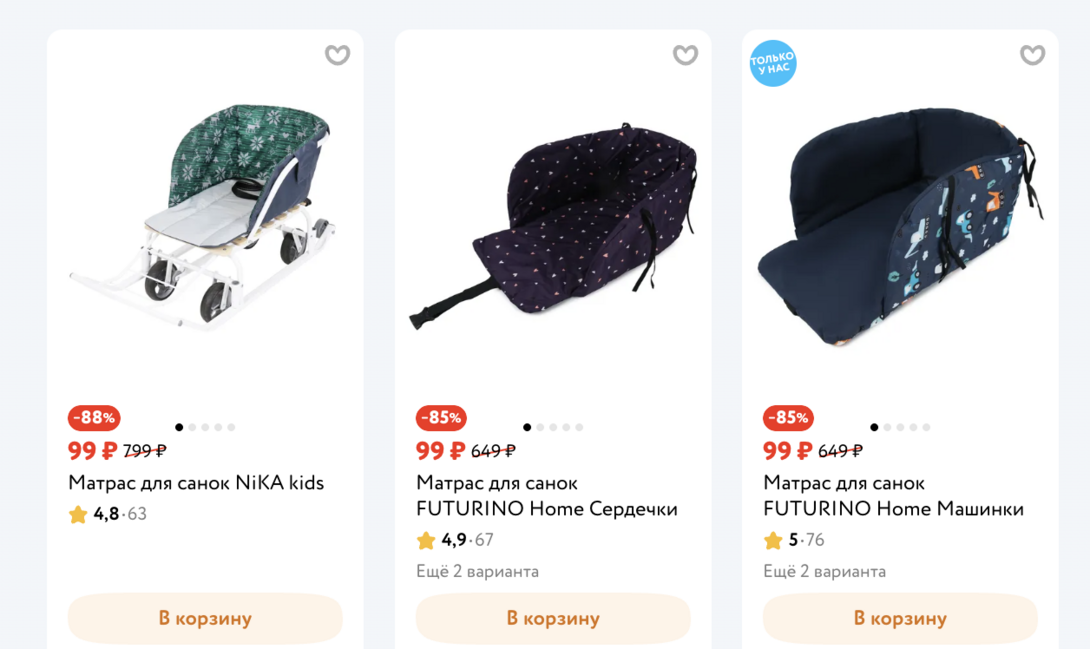1090x649 pixels.
Task: Click the star rating icon for Машинки mattress
Action: point(773,541)
